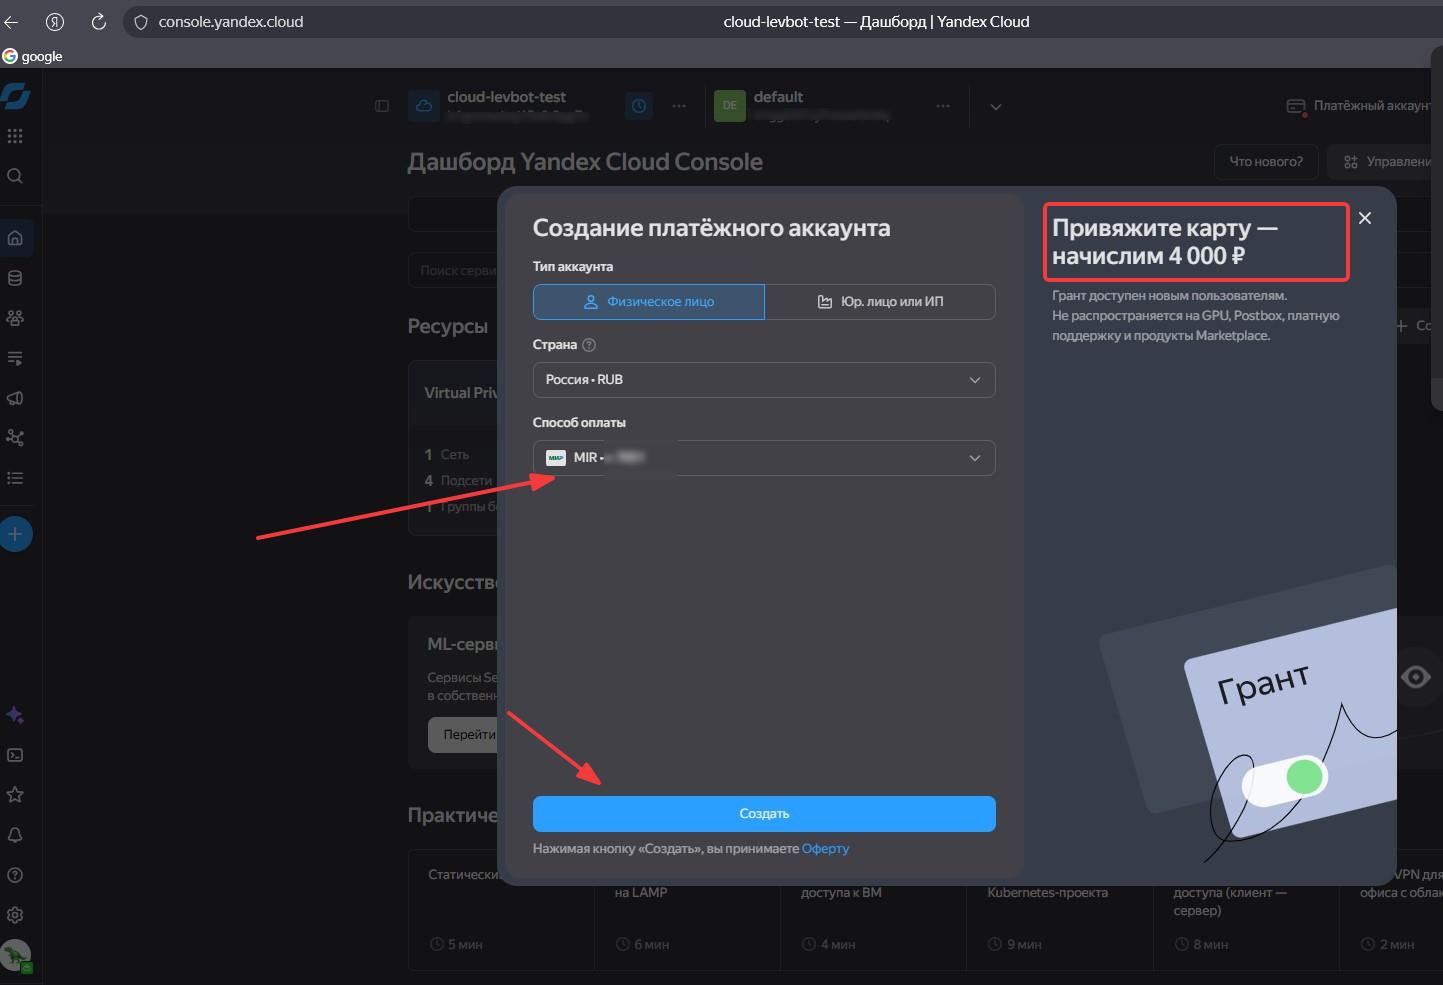The width and height of the screenshot is (1443, 985).
Task: Open the Оферту link
Action: (x=825, y=849)
